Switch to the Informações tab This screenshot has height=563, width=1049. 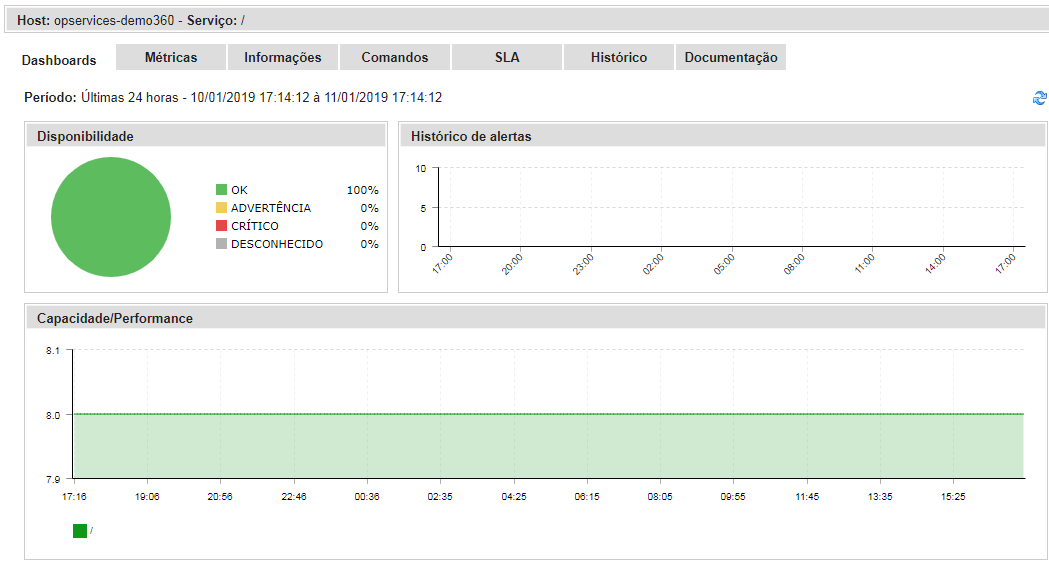coord(283,58)
